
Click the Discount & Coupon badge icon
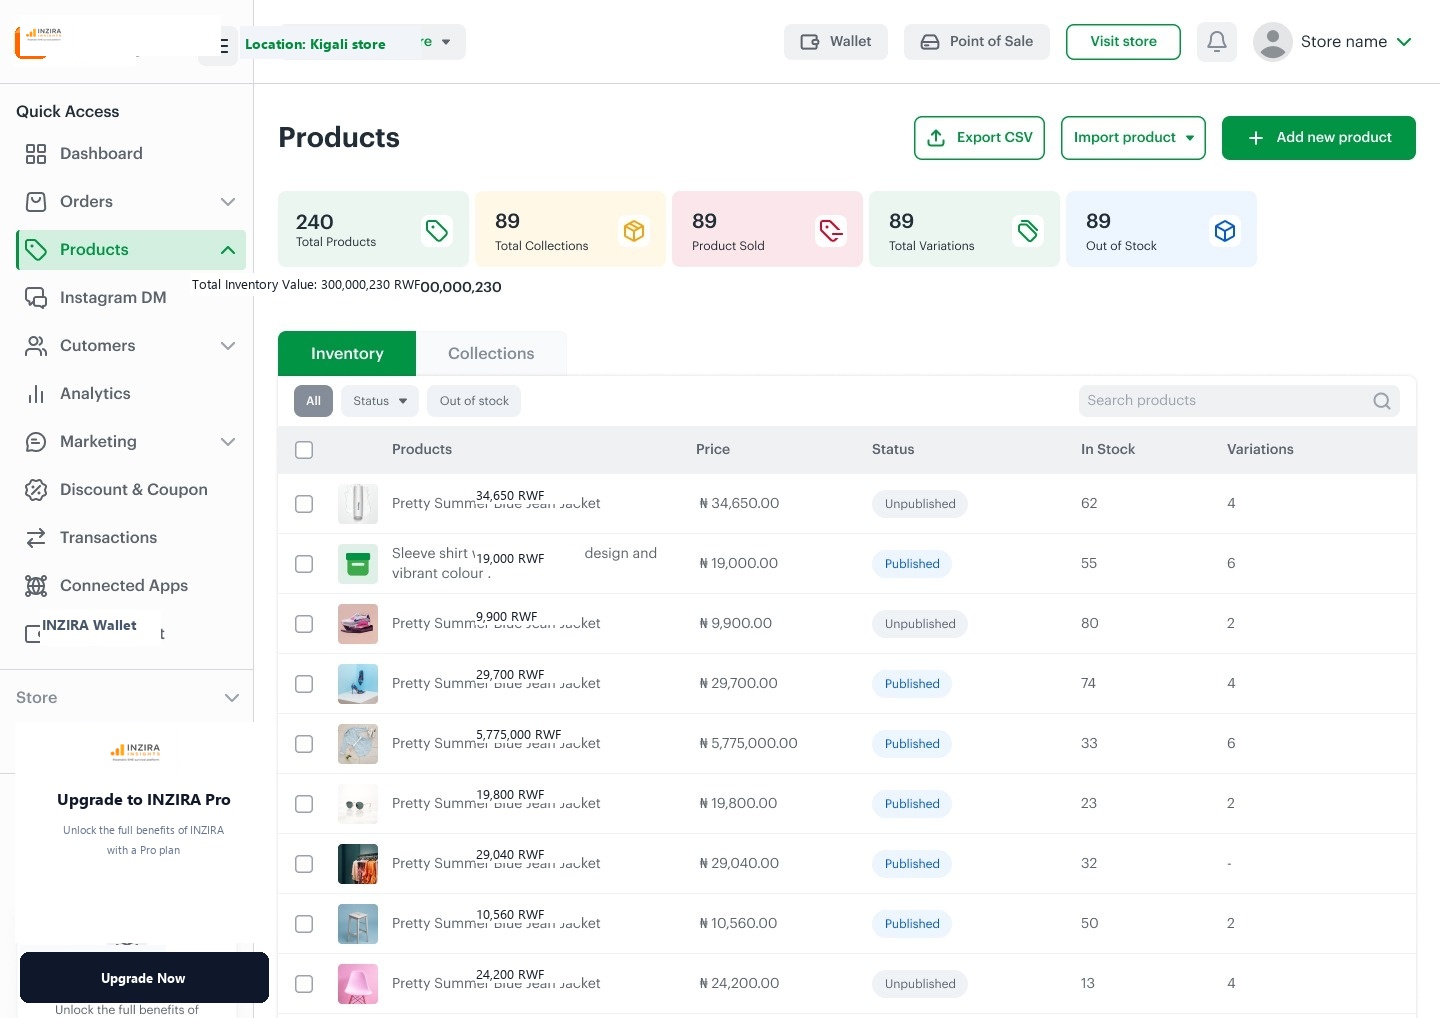pyautogui.click(x=36, y=490)
